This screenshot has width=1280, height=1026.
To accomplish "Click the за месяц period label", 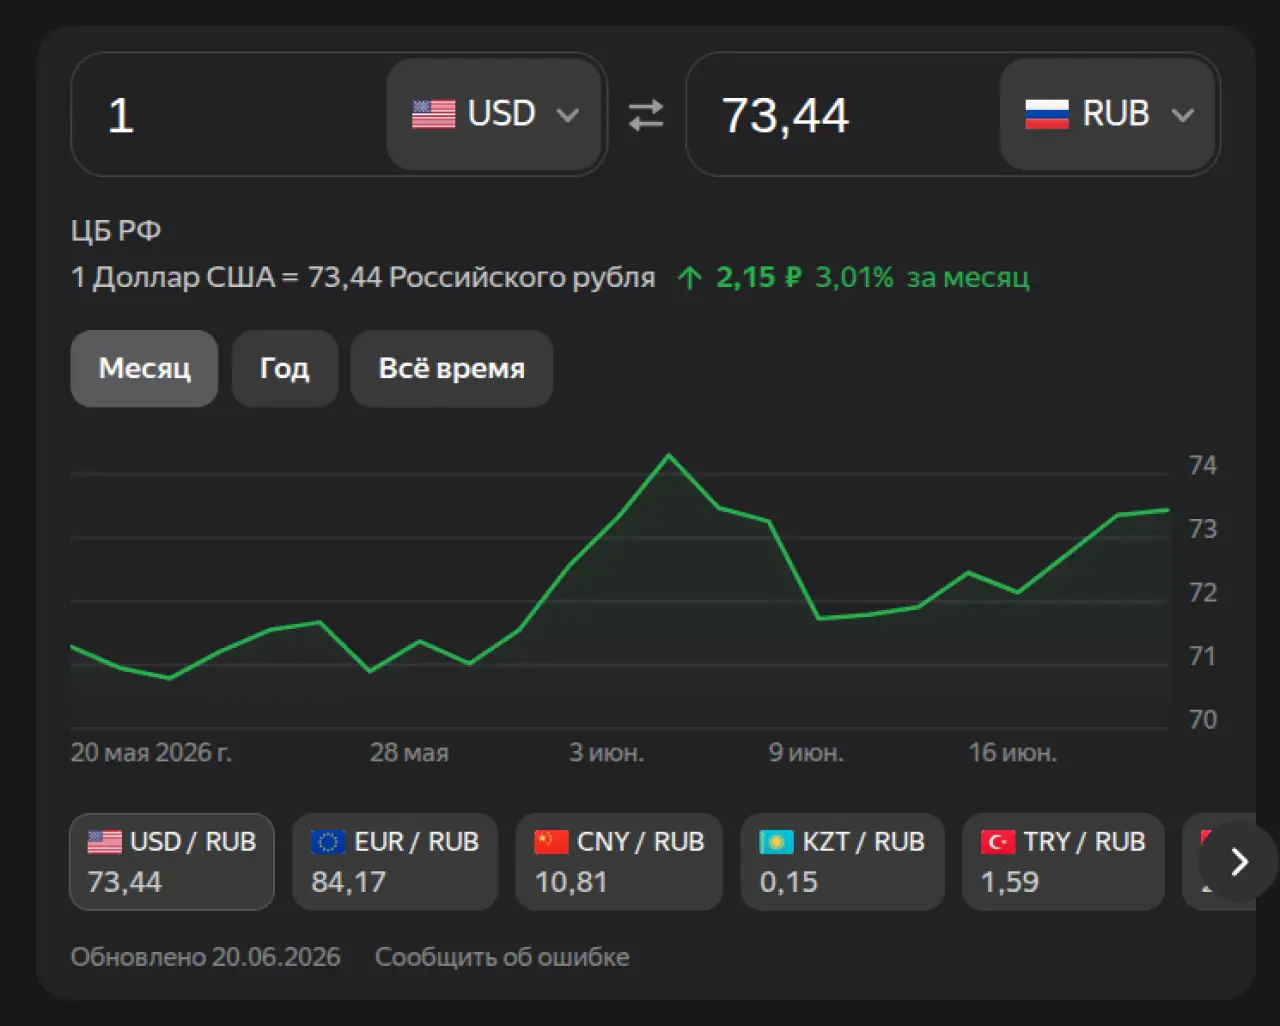I will [x=968, y=277].
